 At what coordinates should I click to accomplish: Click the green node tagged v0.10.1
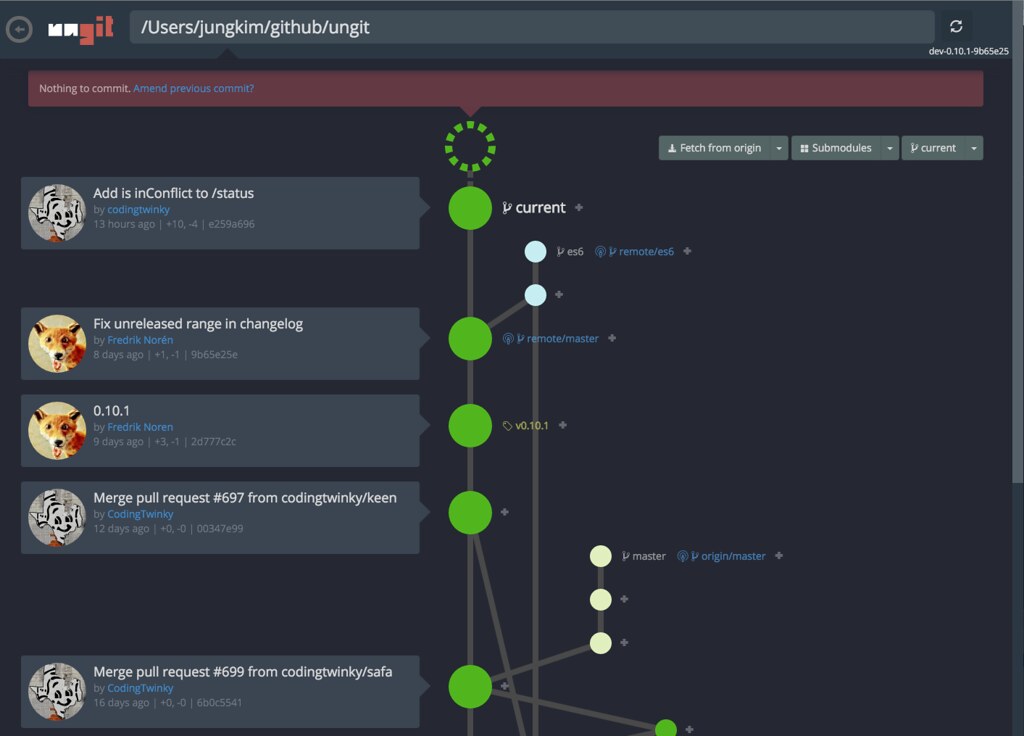[470, 426]
